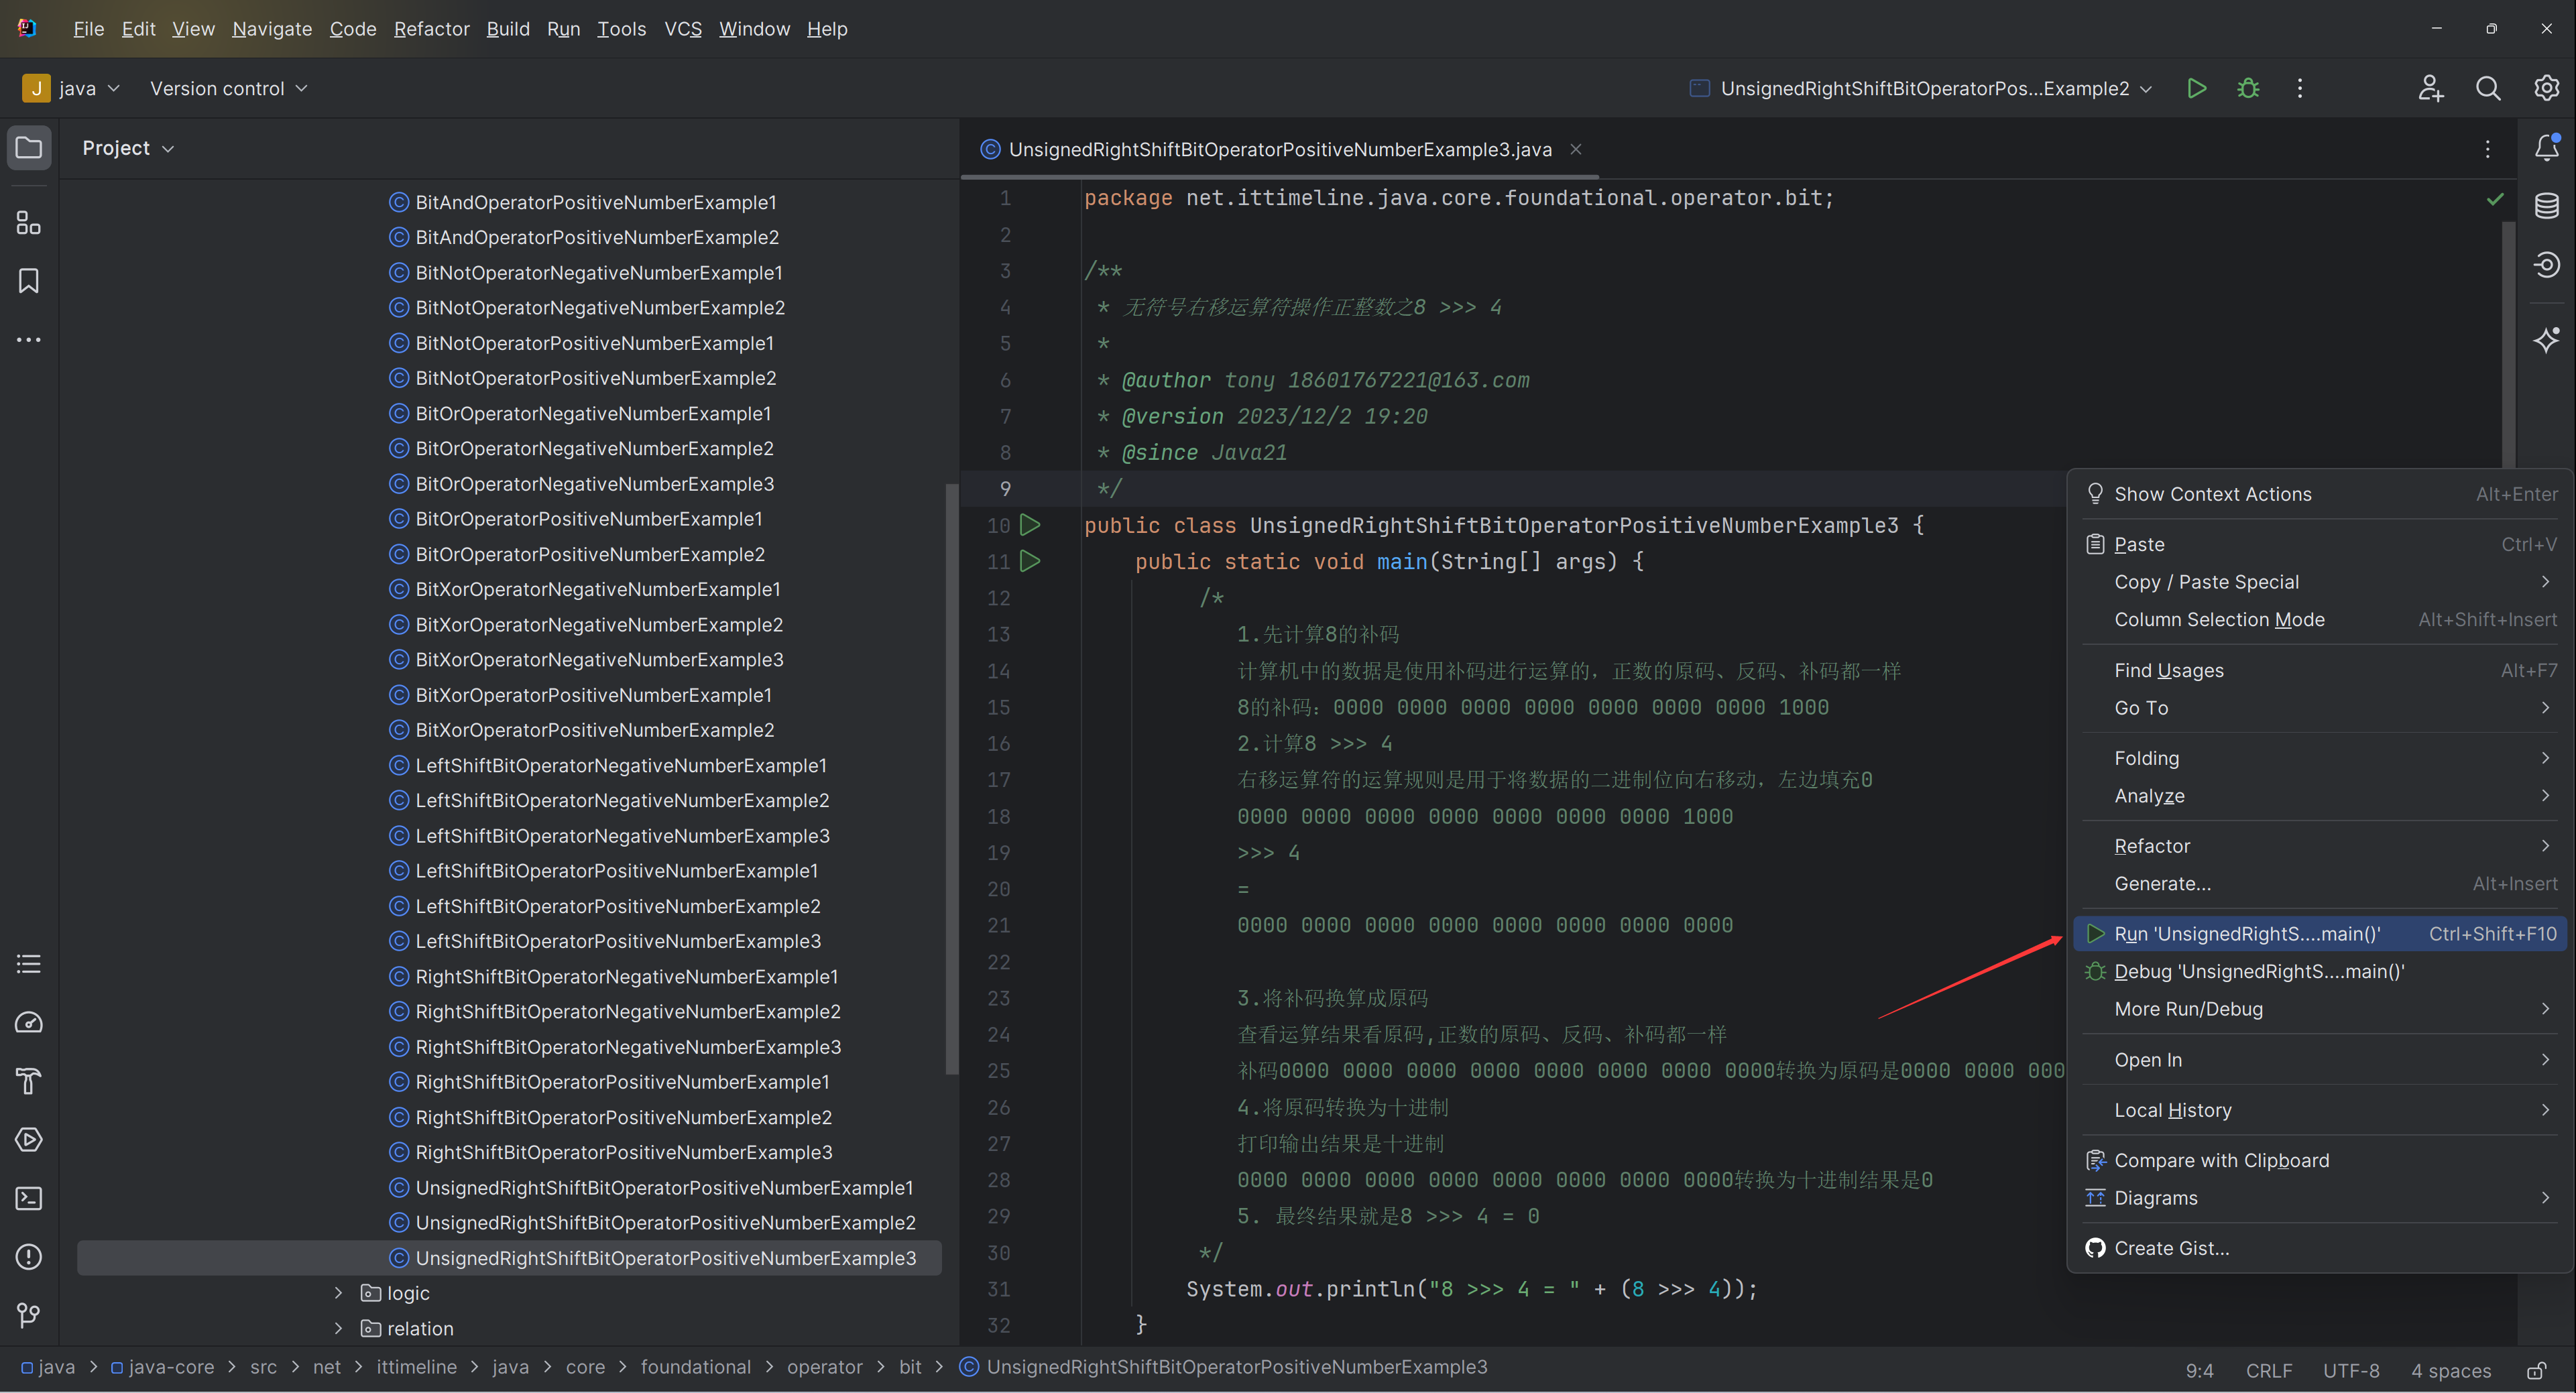Click the run gutter icon on line 10

pos(1030,525)
